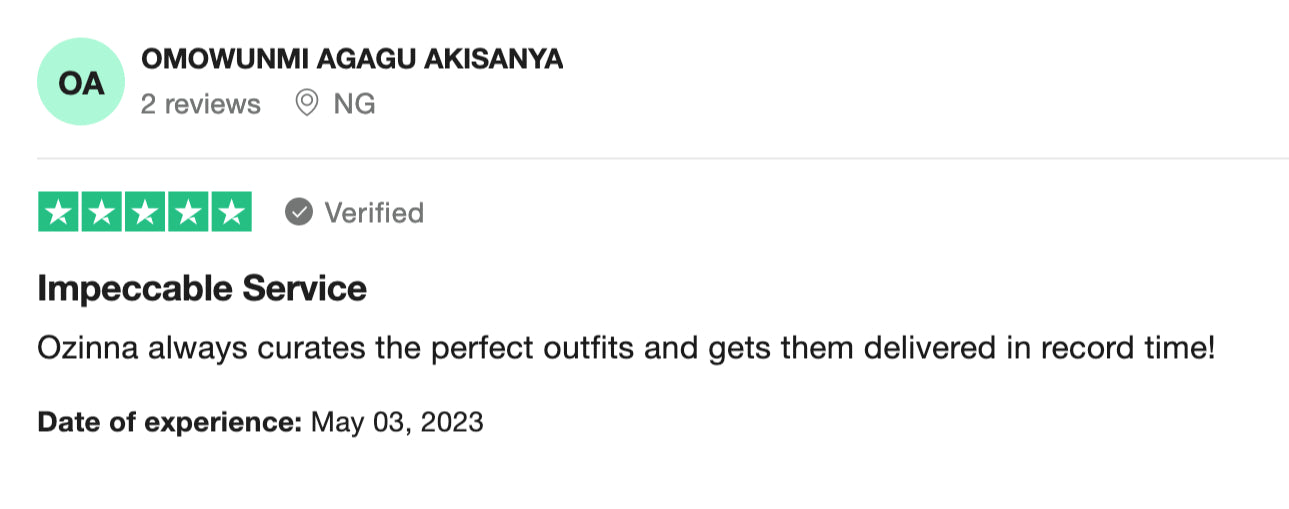Click the OA avatar circle

click(81, 82)
